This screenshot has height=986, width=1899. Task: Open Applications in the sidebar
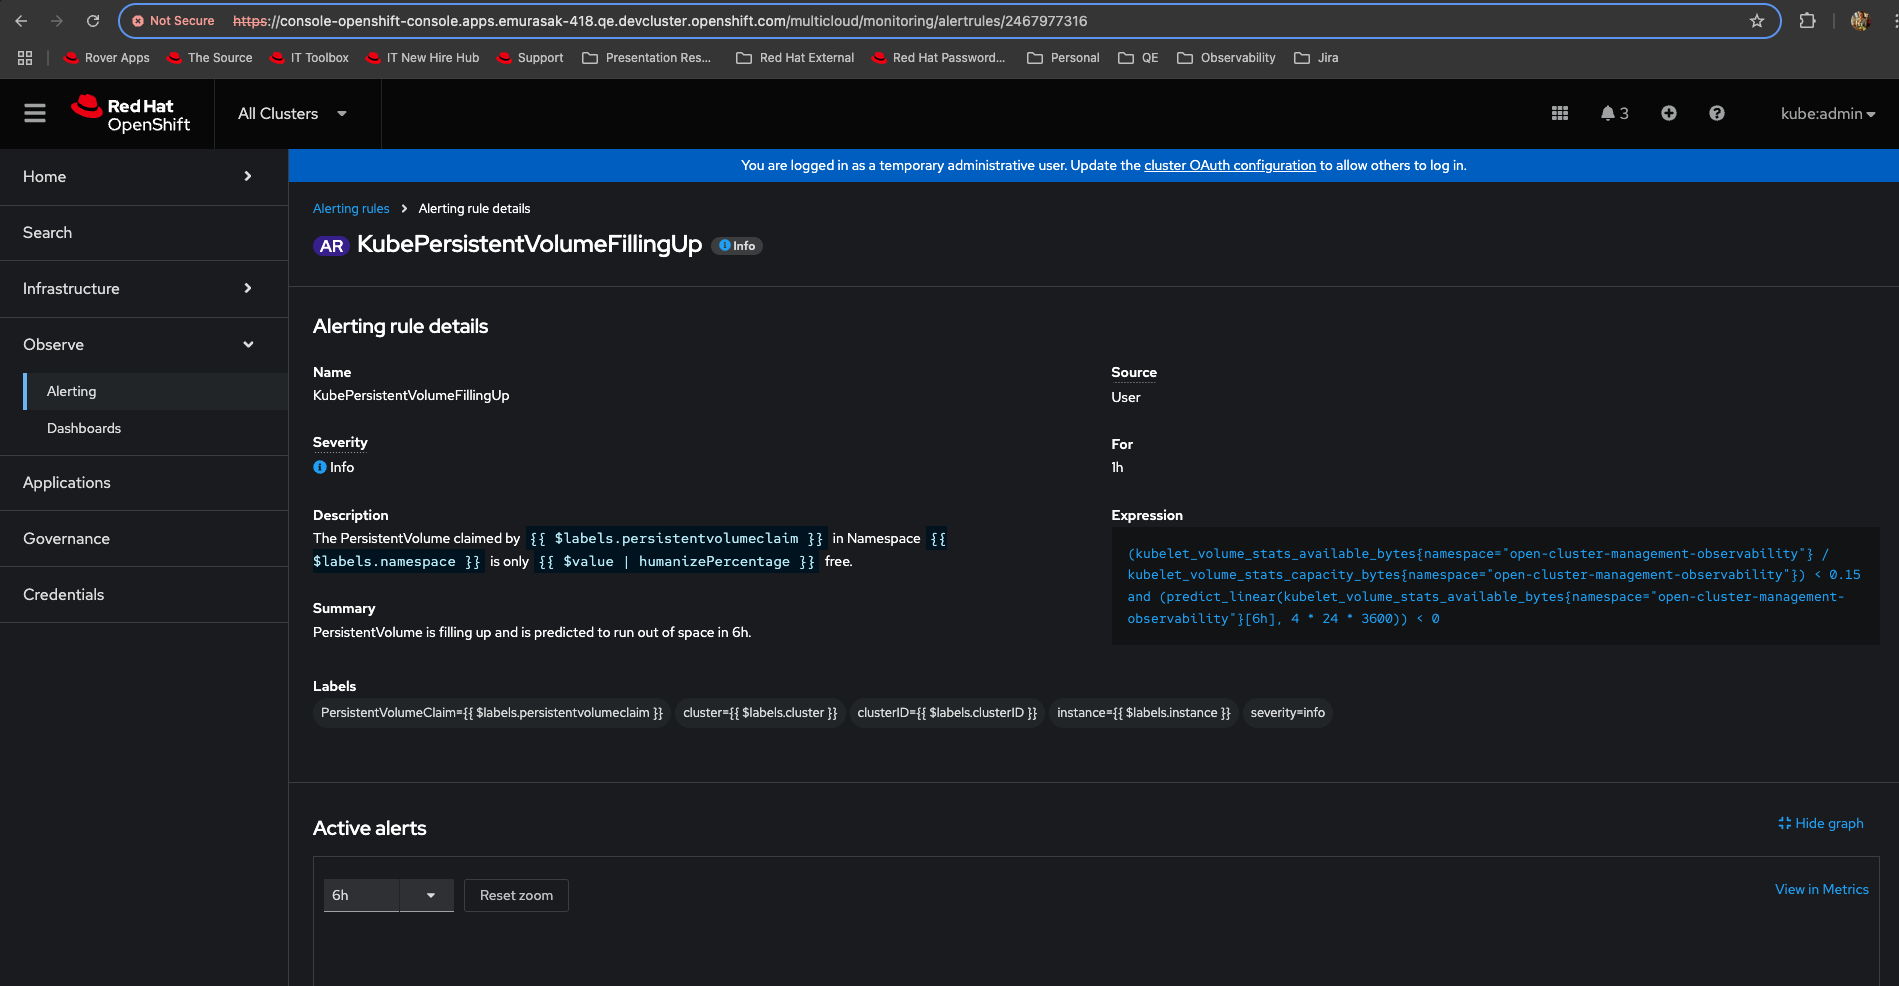click(x=144, y=483)
